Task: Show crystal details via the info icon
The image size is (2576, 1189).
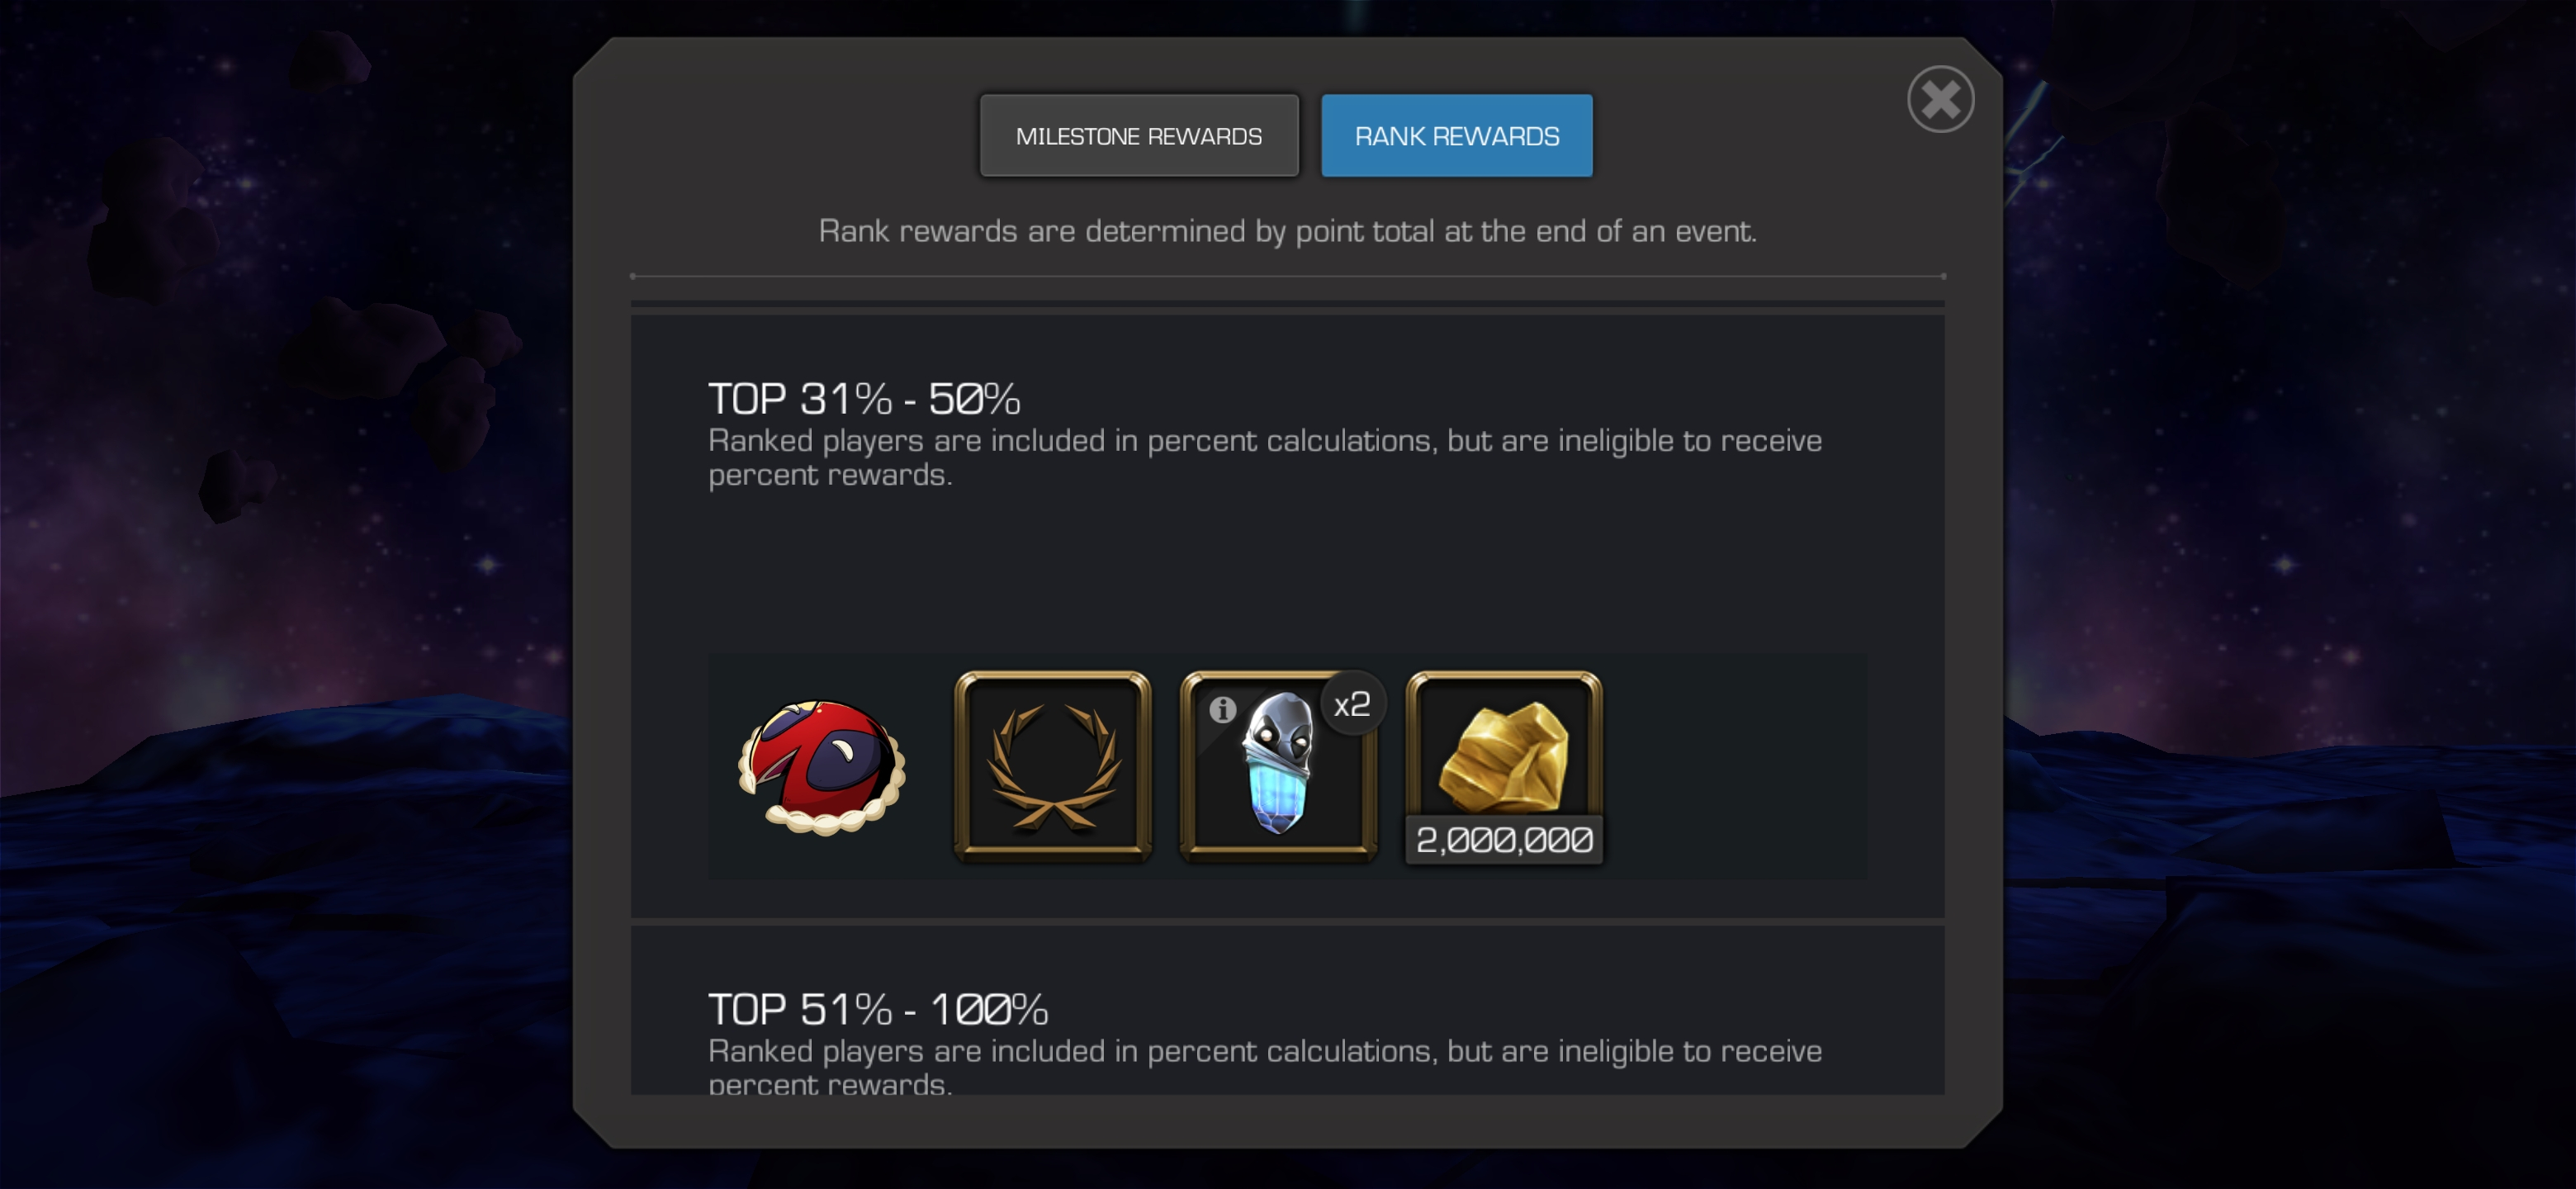Action: (x=1222, y=710)
